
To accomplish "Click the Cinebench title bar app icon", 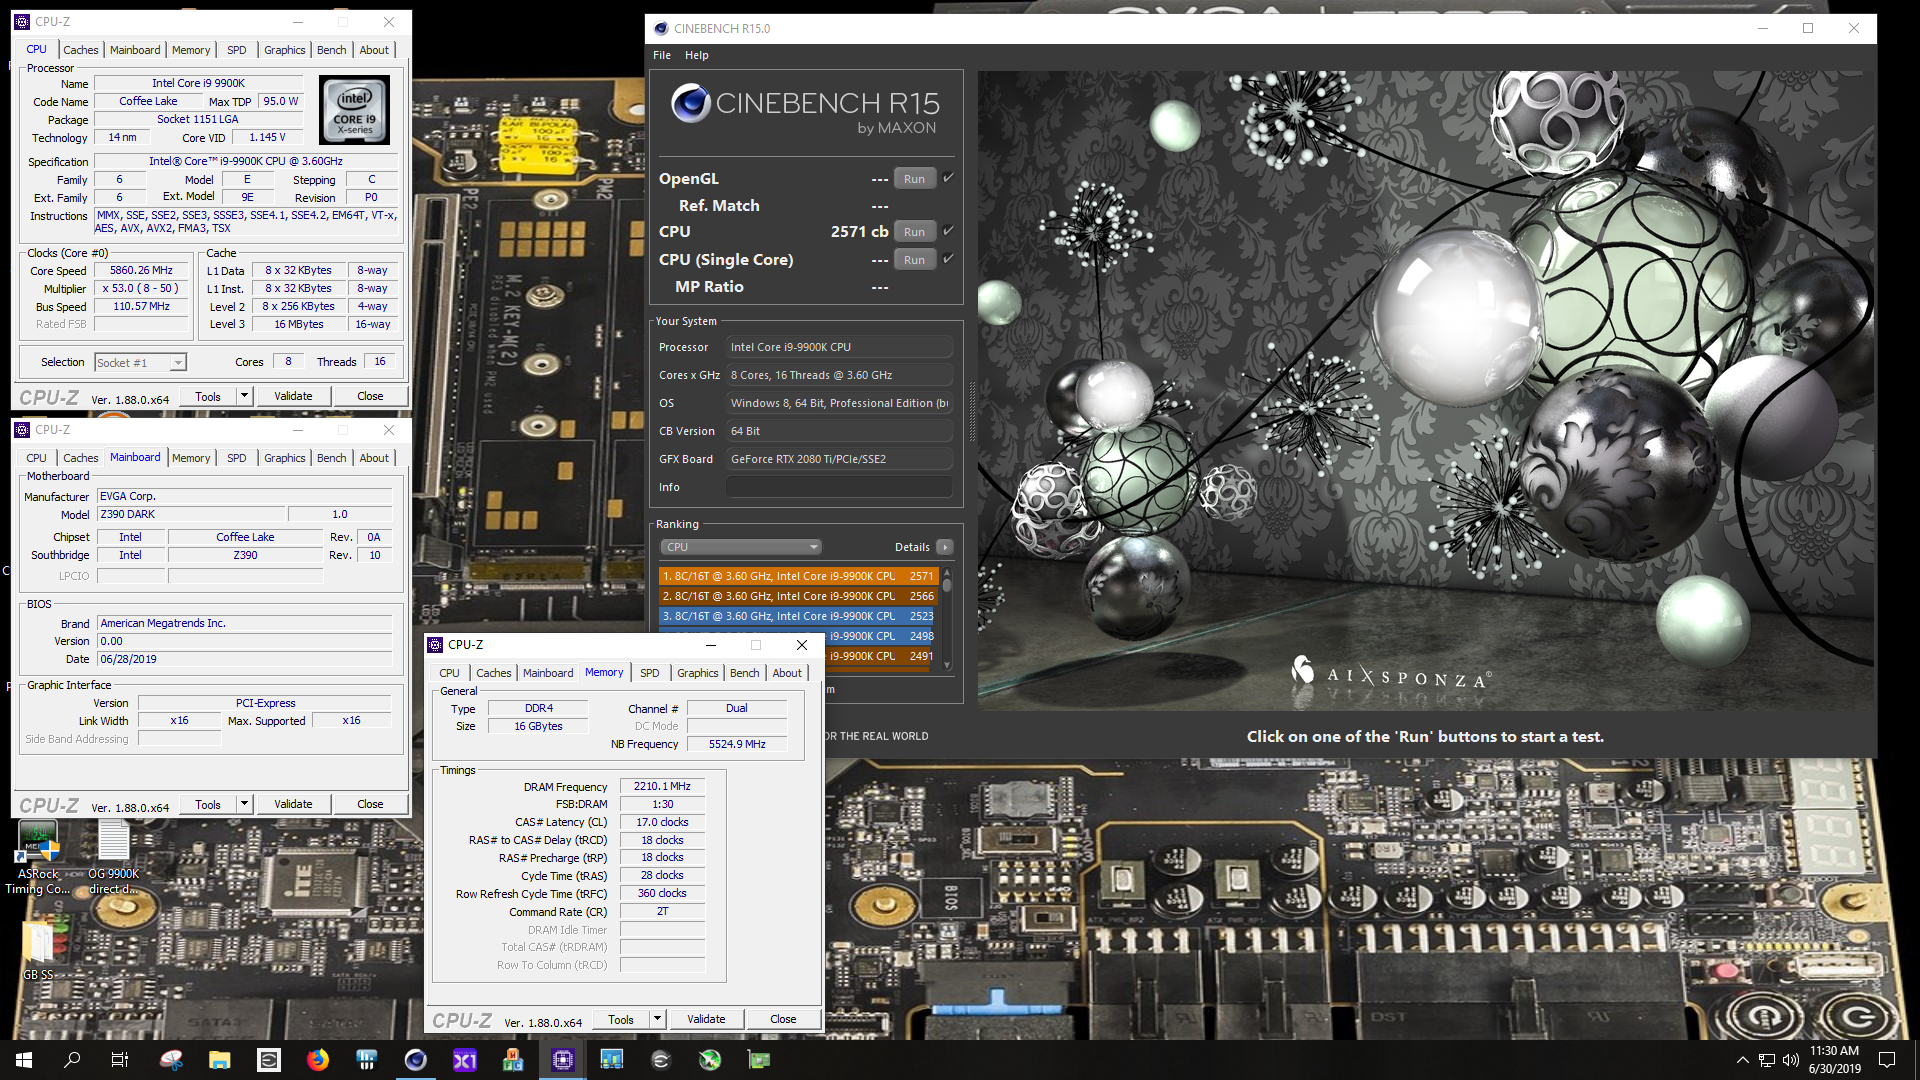I will click(x=660, y=28).
